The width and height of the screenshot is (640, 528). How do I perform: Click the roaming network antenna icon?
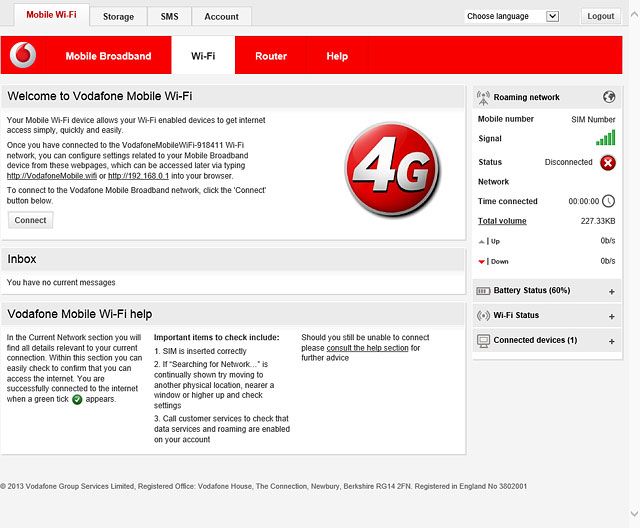483,98
